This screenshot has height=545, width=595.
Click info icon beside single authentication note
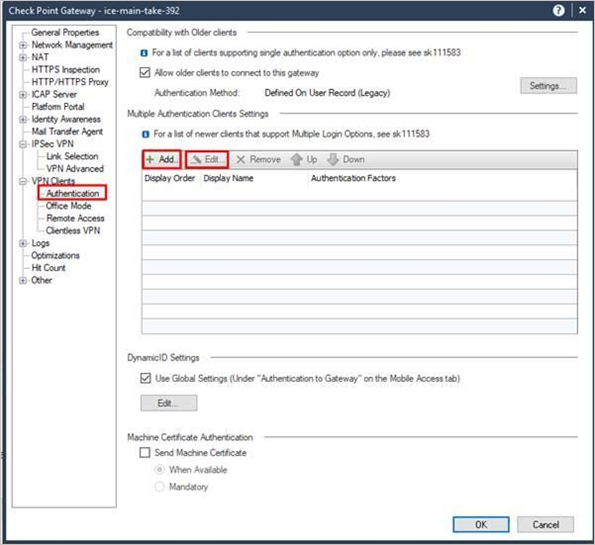(x=144, y=53)
